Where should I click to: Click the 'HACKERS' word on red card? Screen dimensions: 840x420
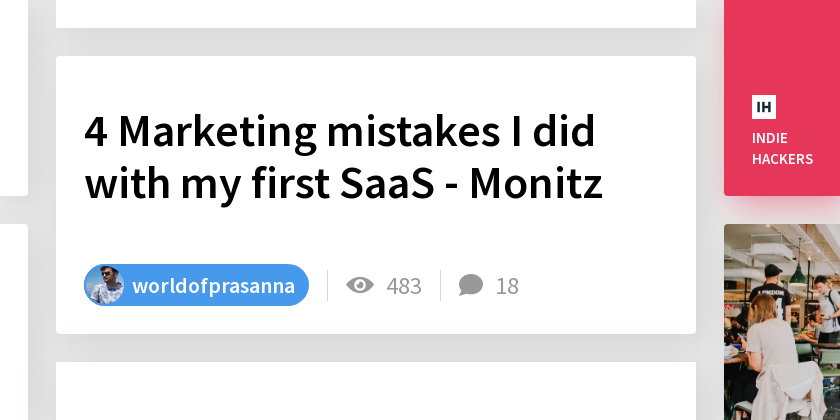point(782,159)
